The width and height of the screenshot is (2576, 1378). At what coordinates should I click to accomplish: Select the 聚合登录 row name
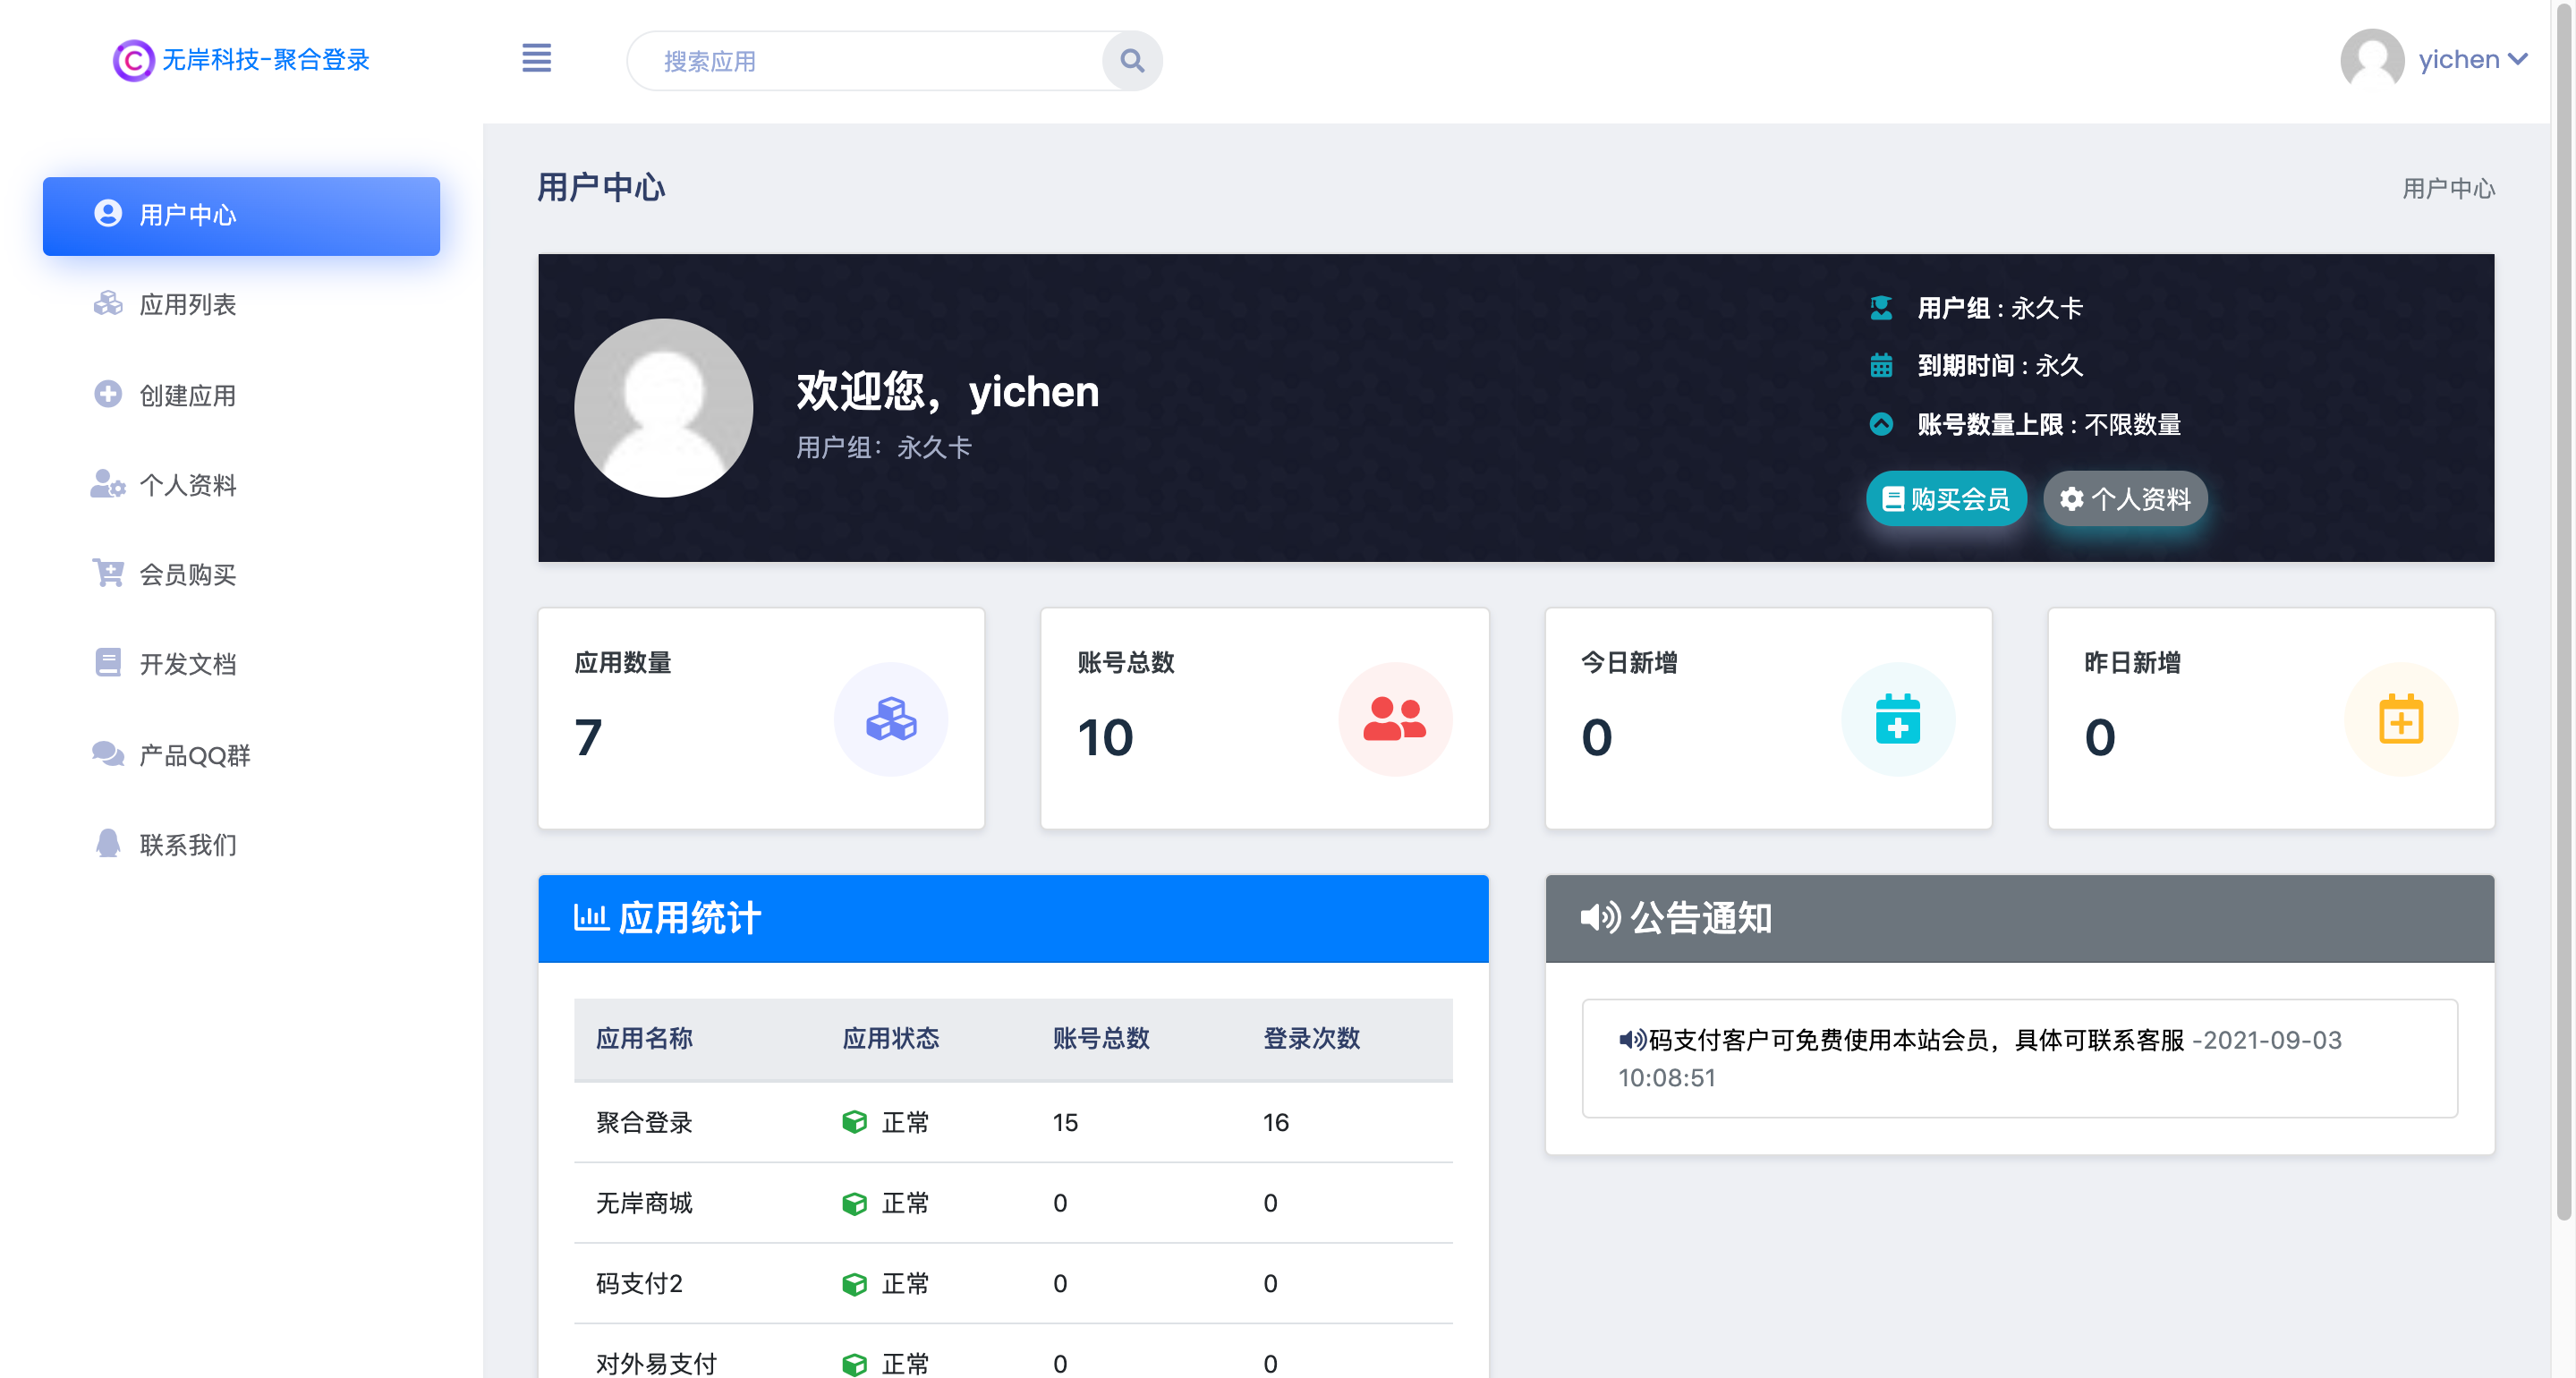click(x=644, y=1122)
